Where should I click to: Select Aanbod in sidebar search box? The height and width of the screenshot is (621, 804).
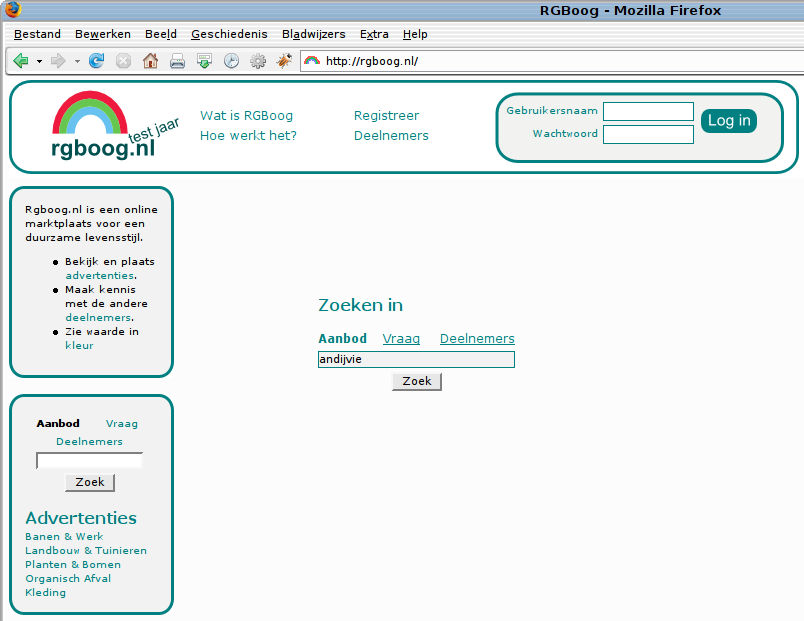coord(58,424)
